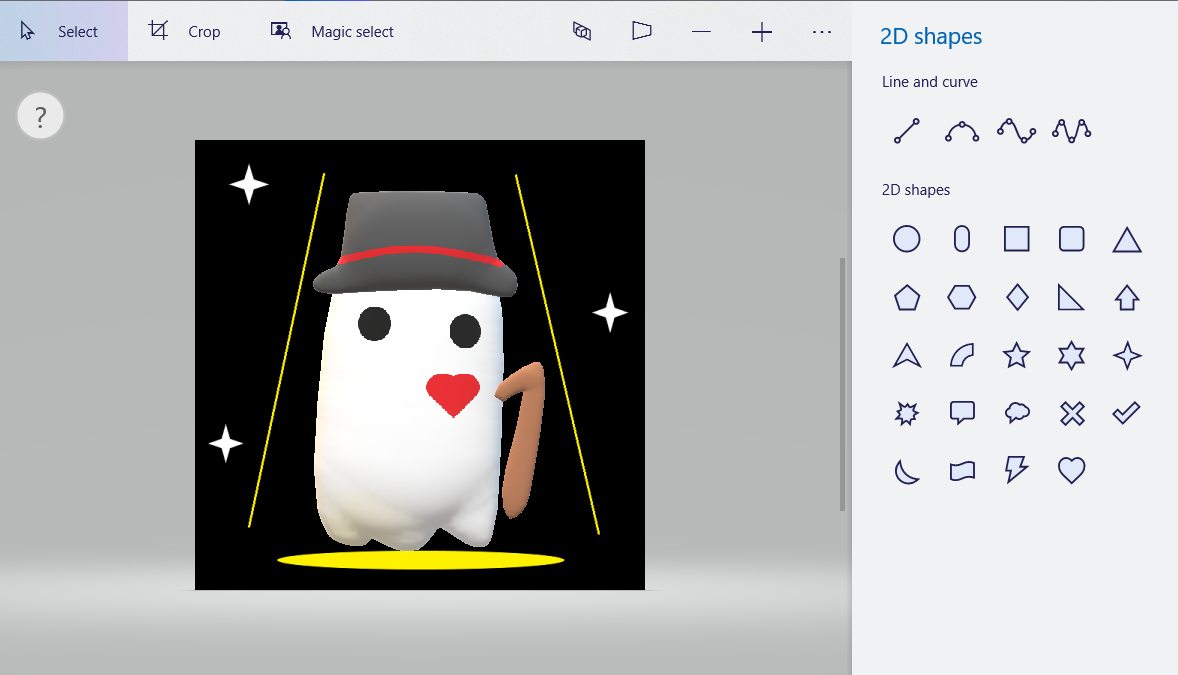Select the pentagon shape
Image resolution: width=1178 pixels, height=675 pixels.
pos(906,297)
